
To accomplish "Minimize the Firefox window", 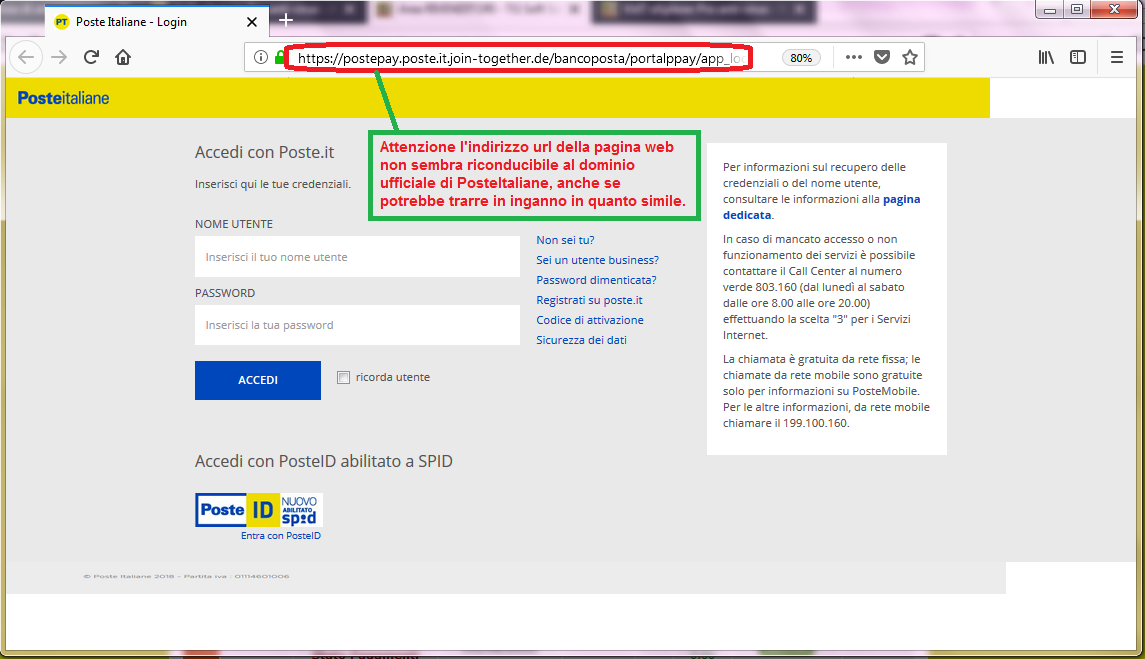I will (x=1050, y=9).
